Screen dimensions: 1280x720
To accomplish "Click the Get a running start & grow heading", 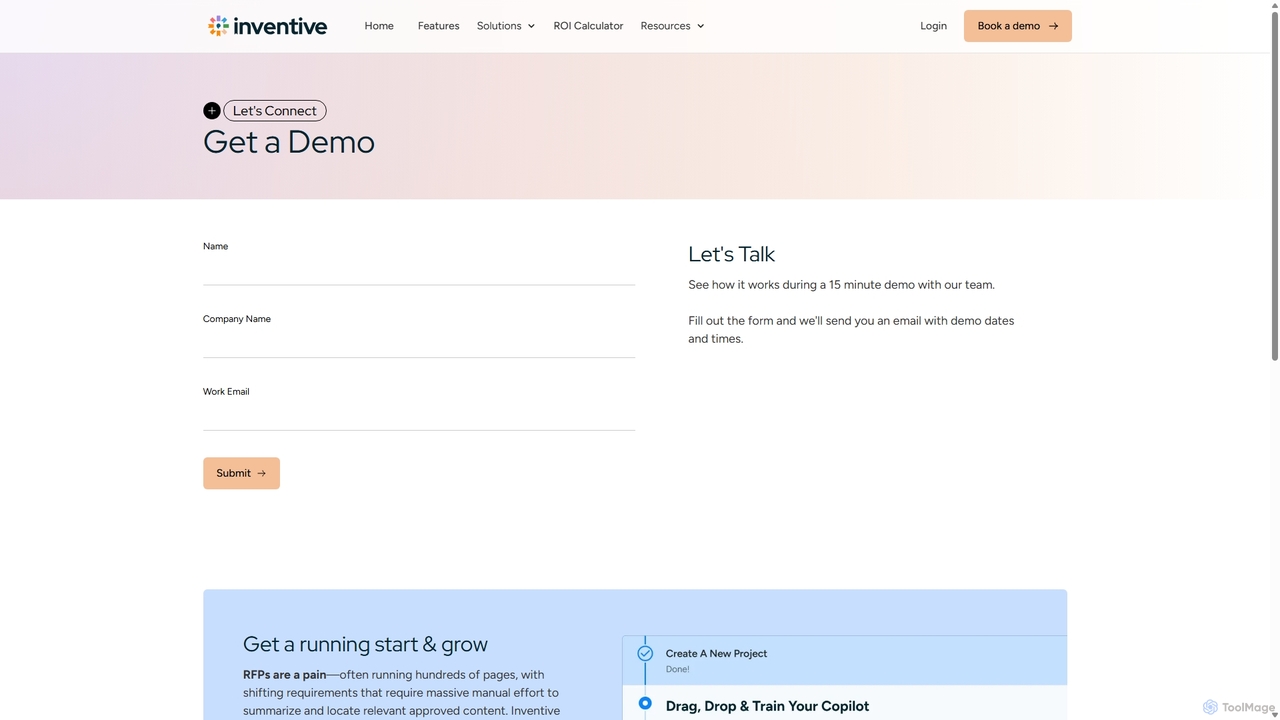I will pyautogui.click(x=365, y=644).
